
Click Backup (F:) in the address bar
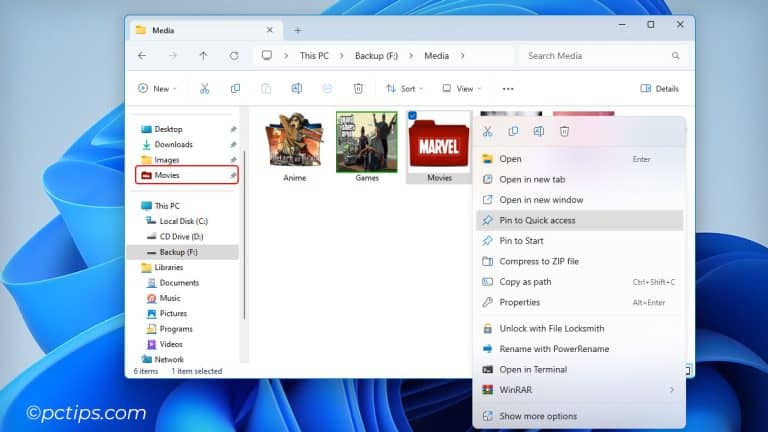click(376, 56)
